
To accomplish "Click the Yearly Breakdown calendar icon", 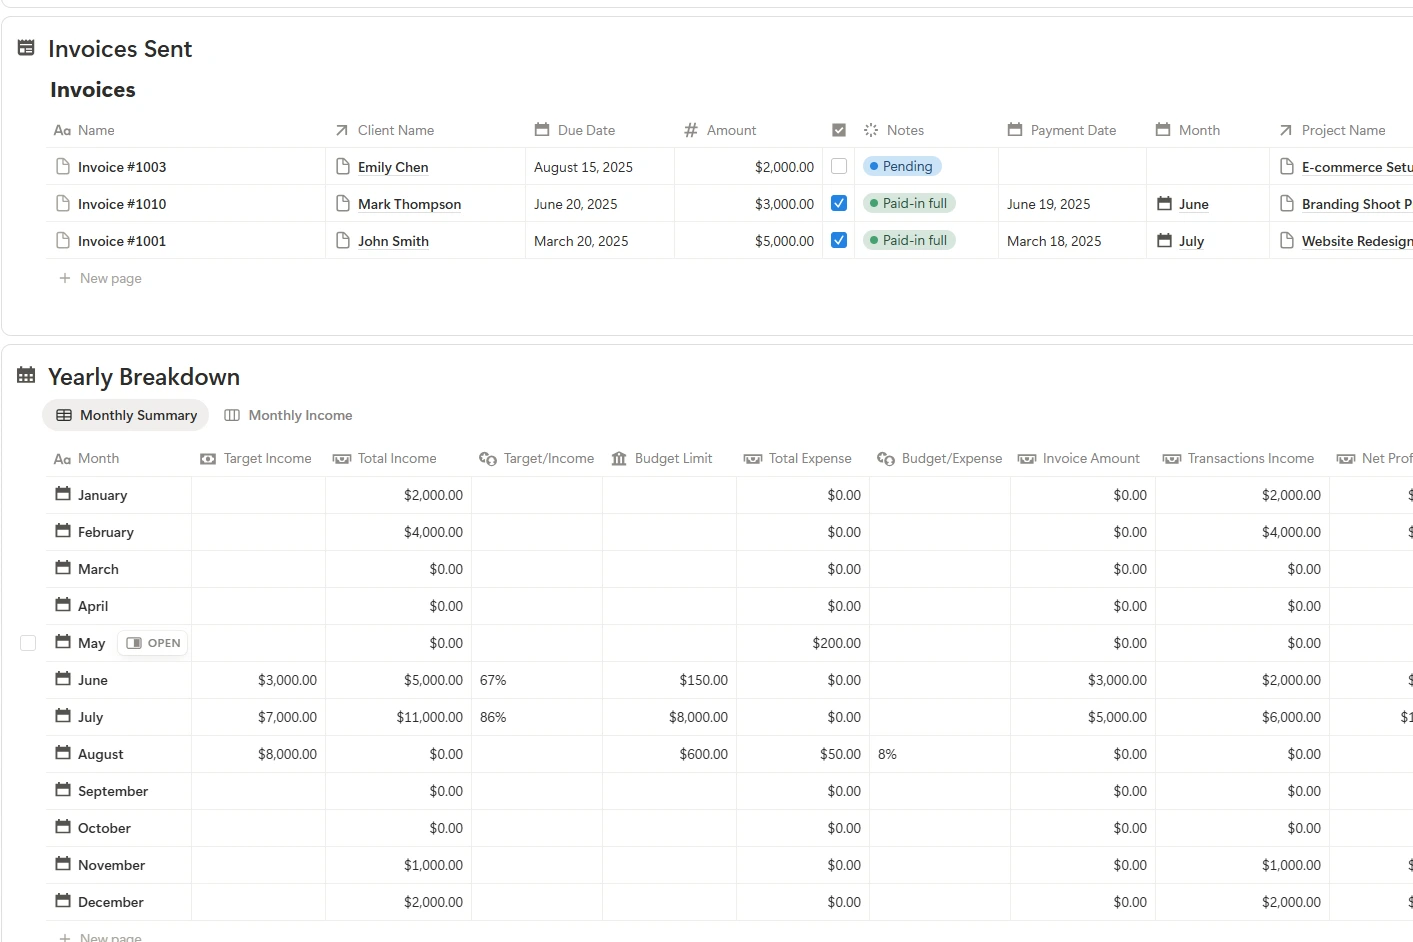I will coord(26,376).
